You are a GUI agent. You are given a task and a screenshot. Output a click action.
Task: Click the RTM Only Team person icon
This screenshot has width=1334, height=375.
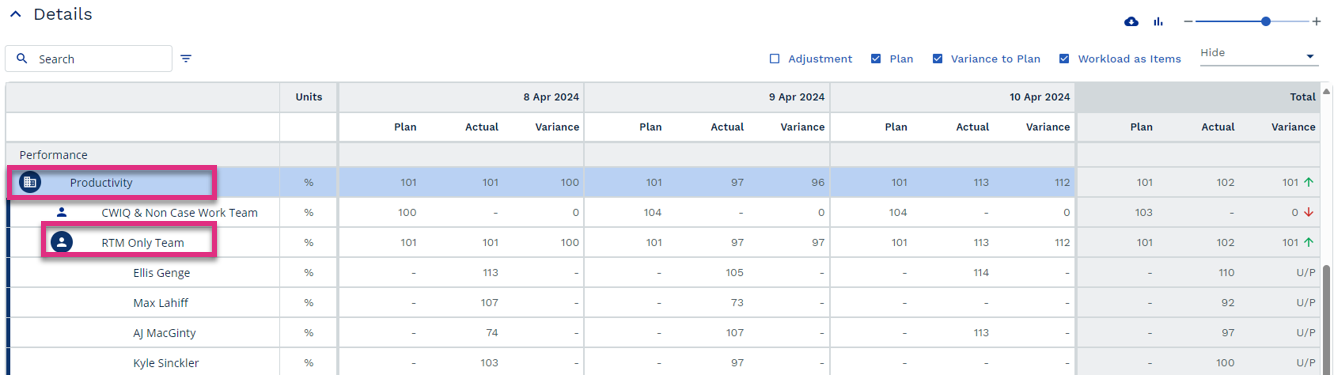click(x=61, y=242)
